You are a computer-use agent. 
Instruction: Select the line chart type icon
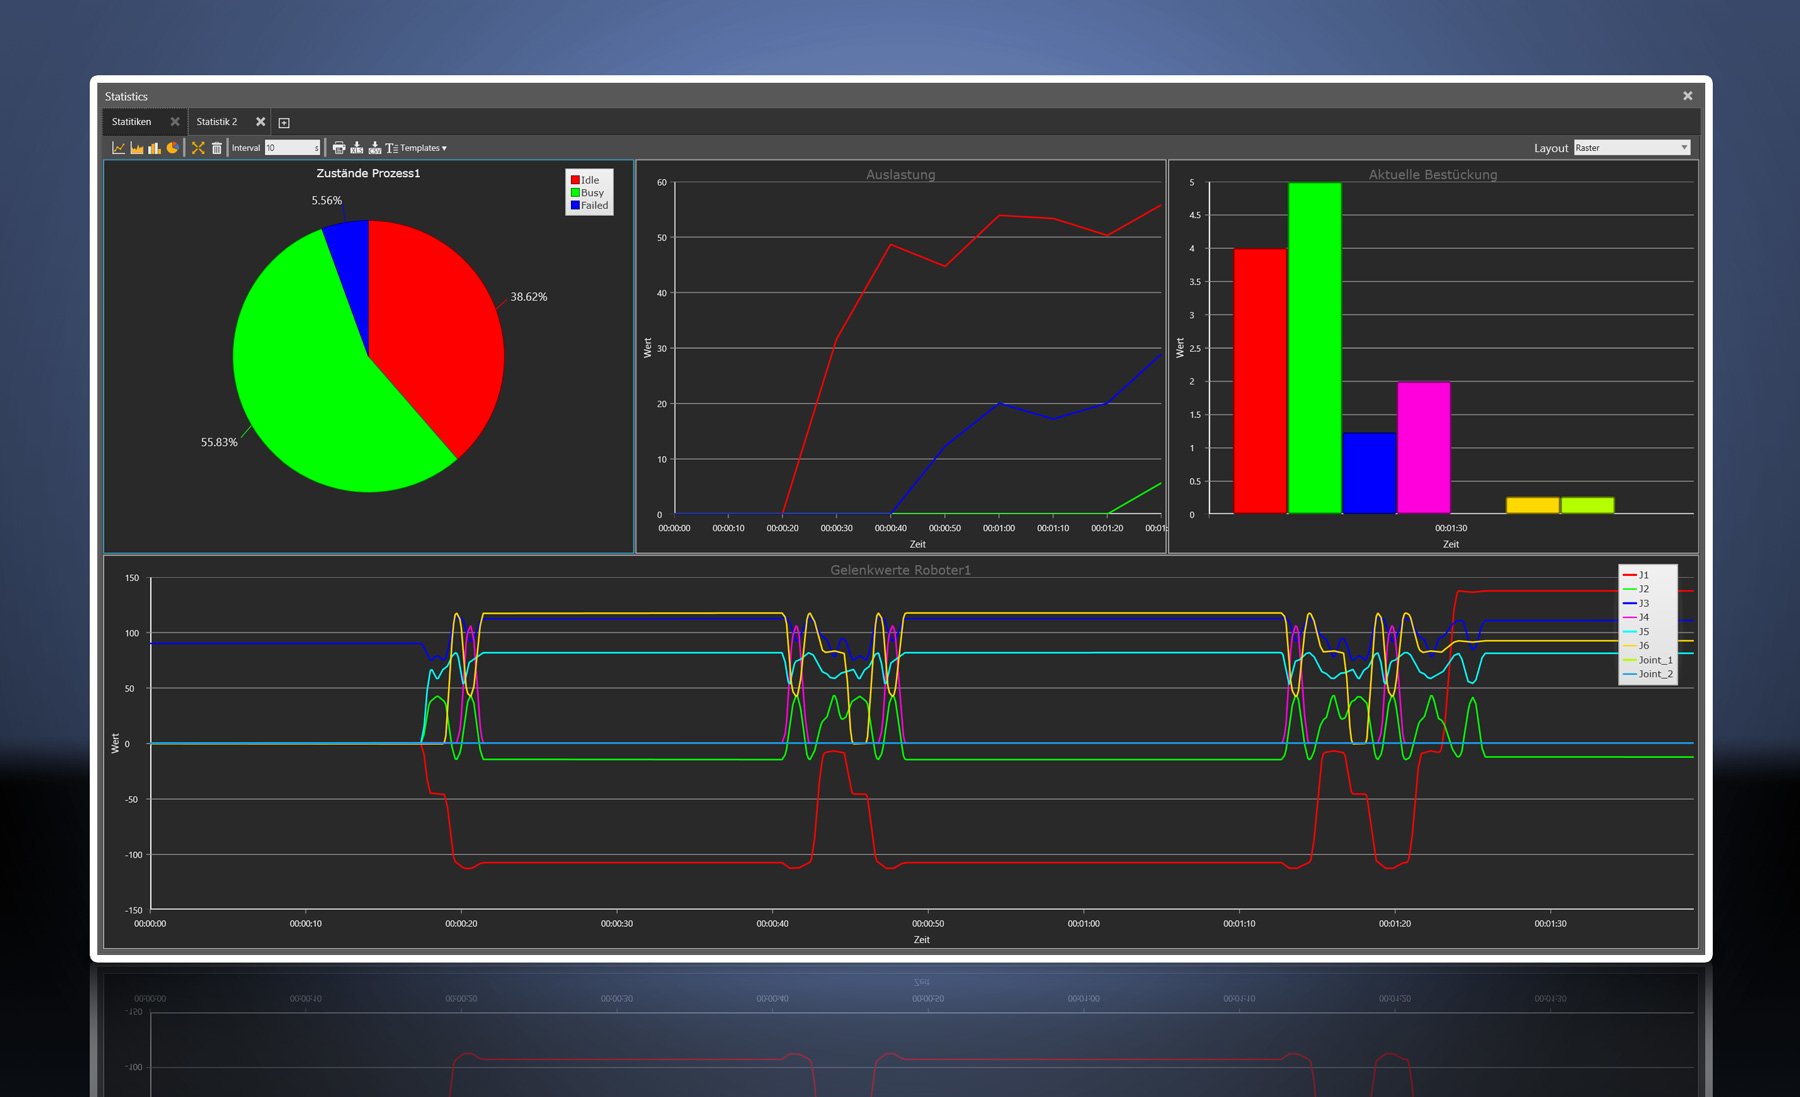(x=119, y=148)
